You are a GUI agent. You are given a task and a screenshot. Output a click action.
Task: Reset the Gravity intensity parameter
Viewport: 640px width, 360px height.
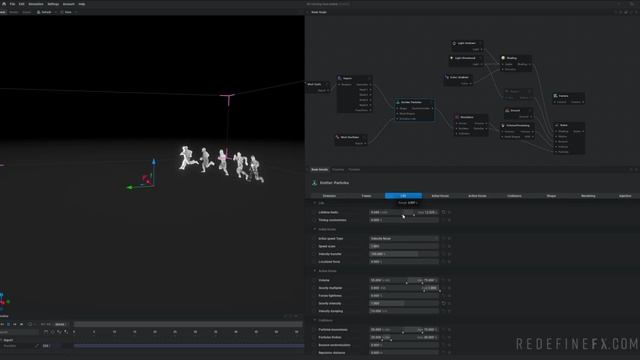444,303
